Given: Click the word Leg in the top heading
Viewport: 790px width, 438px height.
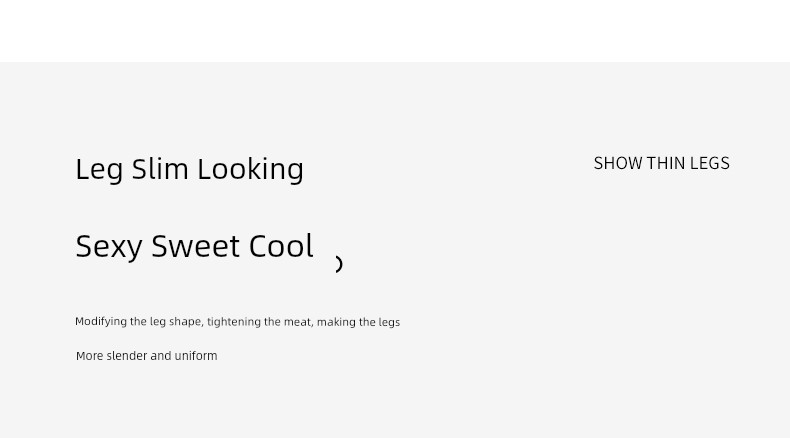Looking at the screenshot, I should click(x=99, y=170).
